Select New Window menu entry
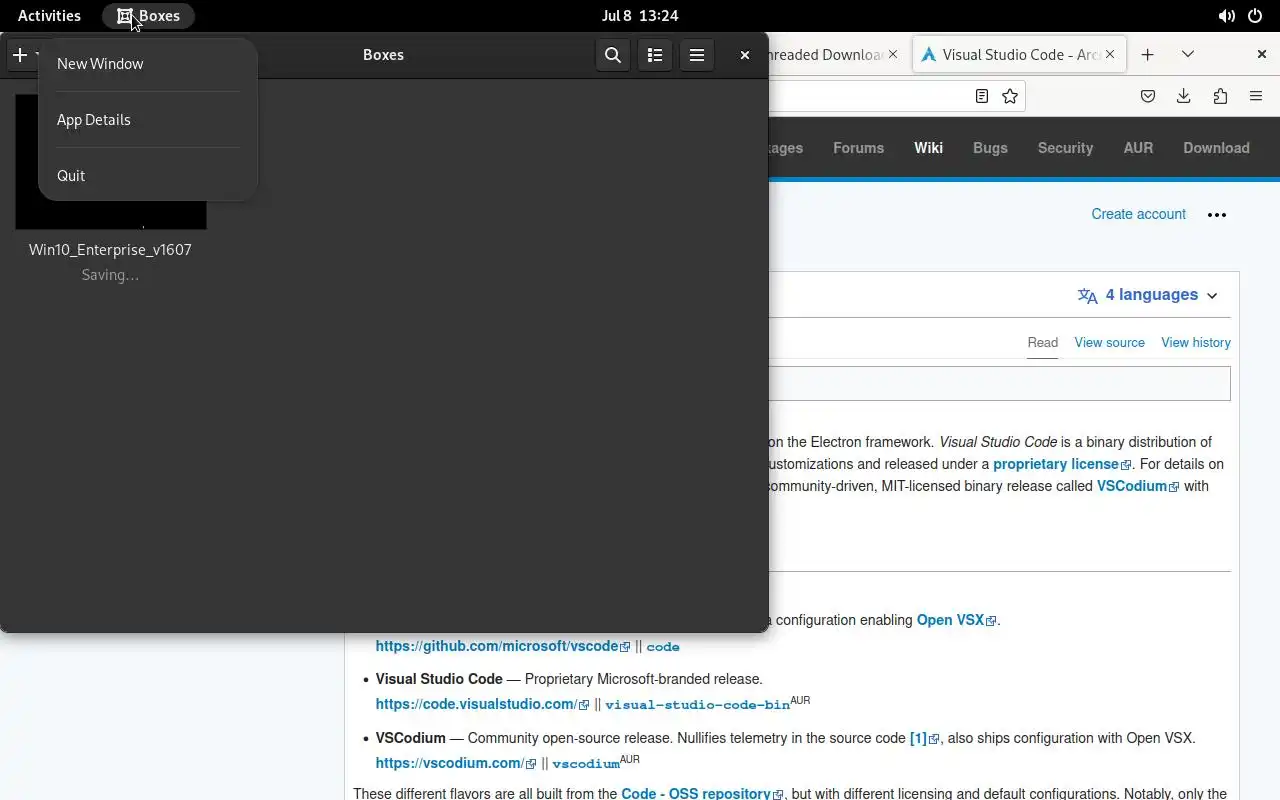This screenshot has width=1280, height=800. tap(147, 63)
